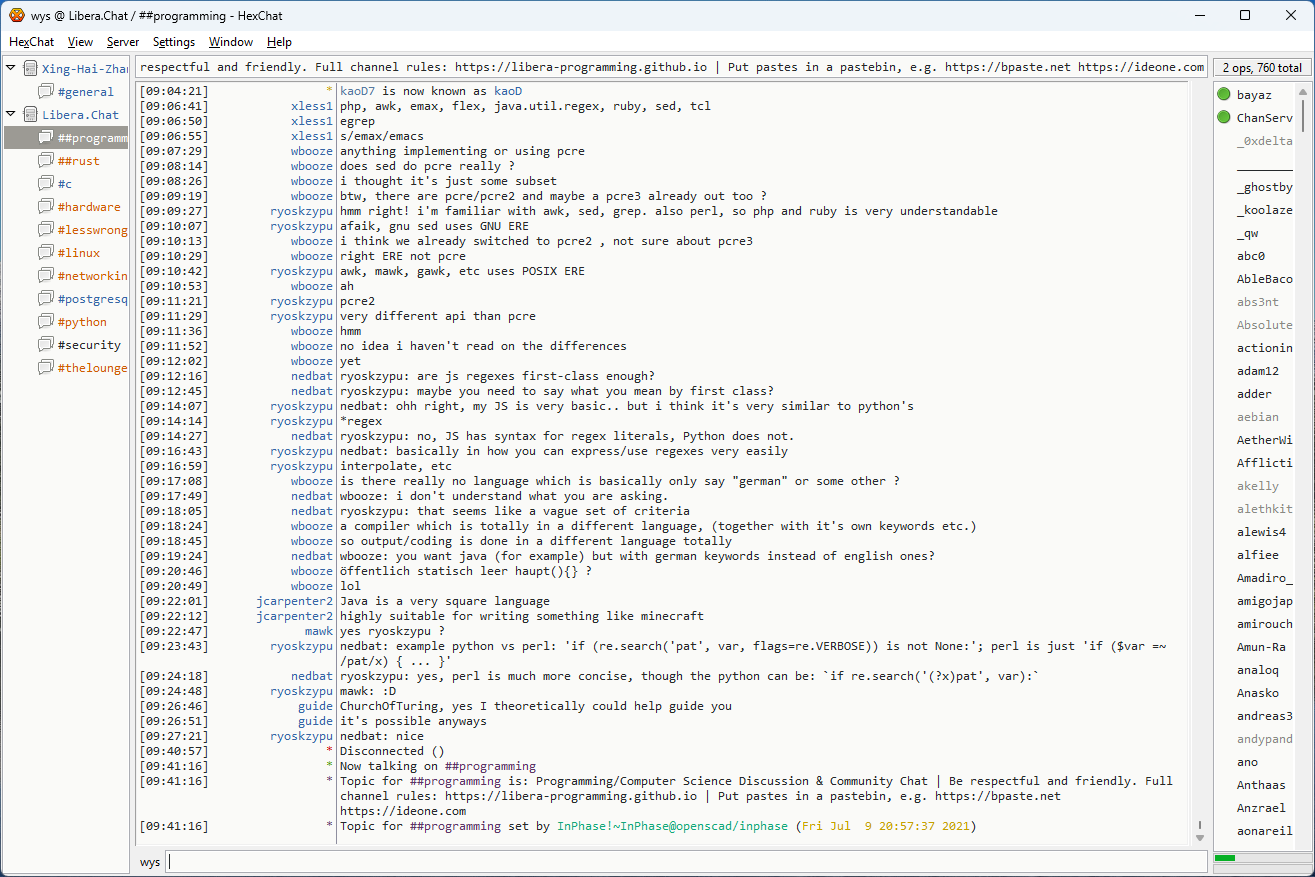Click bayaz's green operator status icon

click(x=1223, y=95)
